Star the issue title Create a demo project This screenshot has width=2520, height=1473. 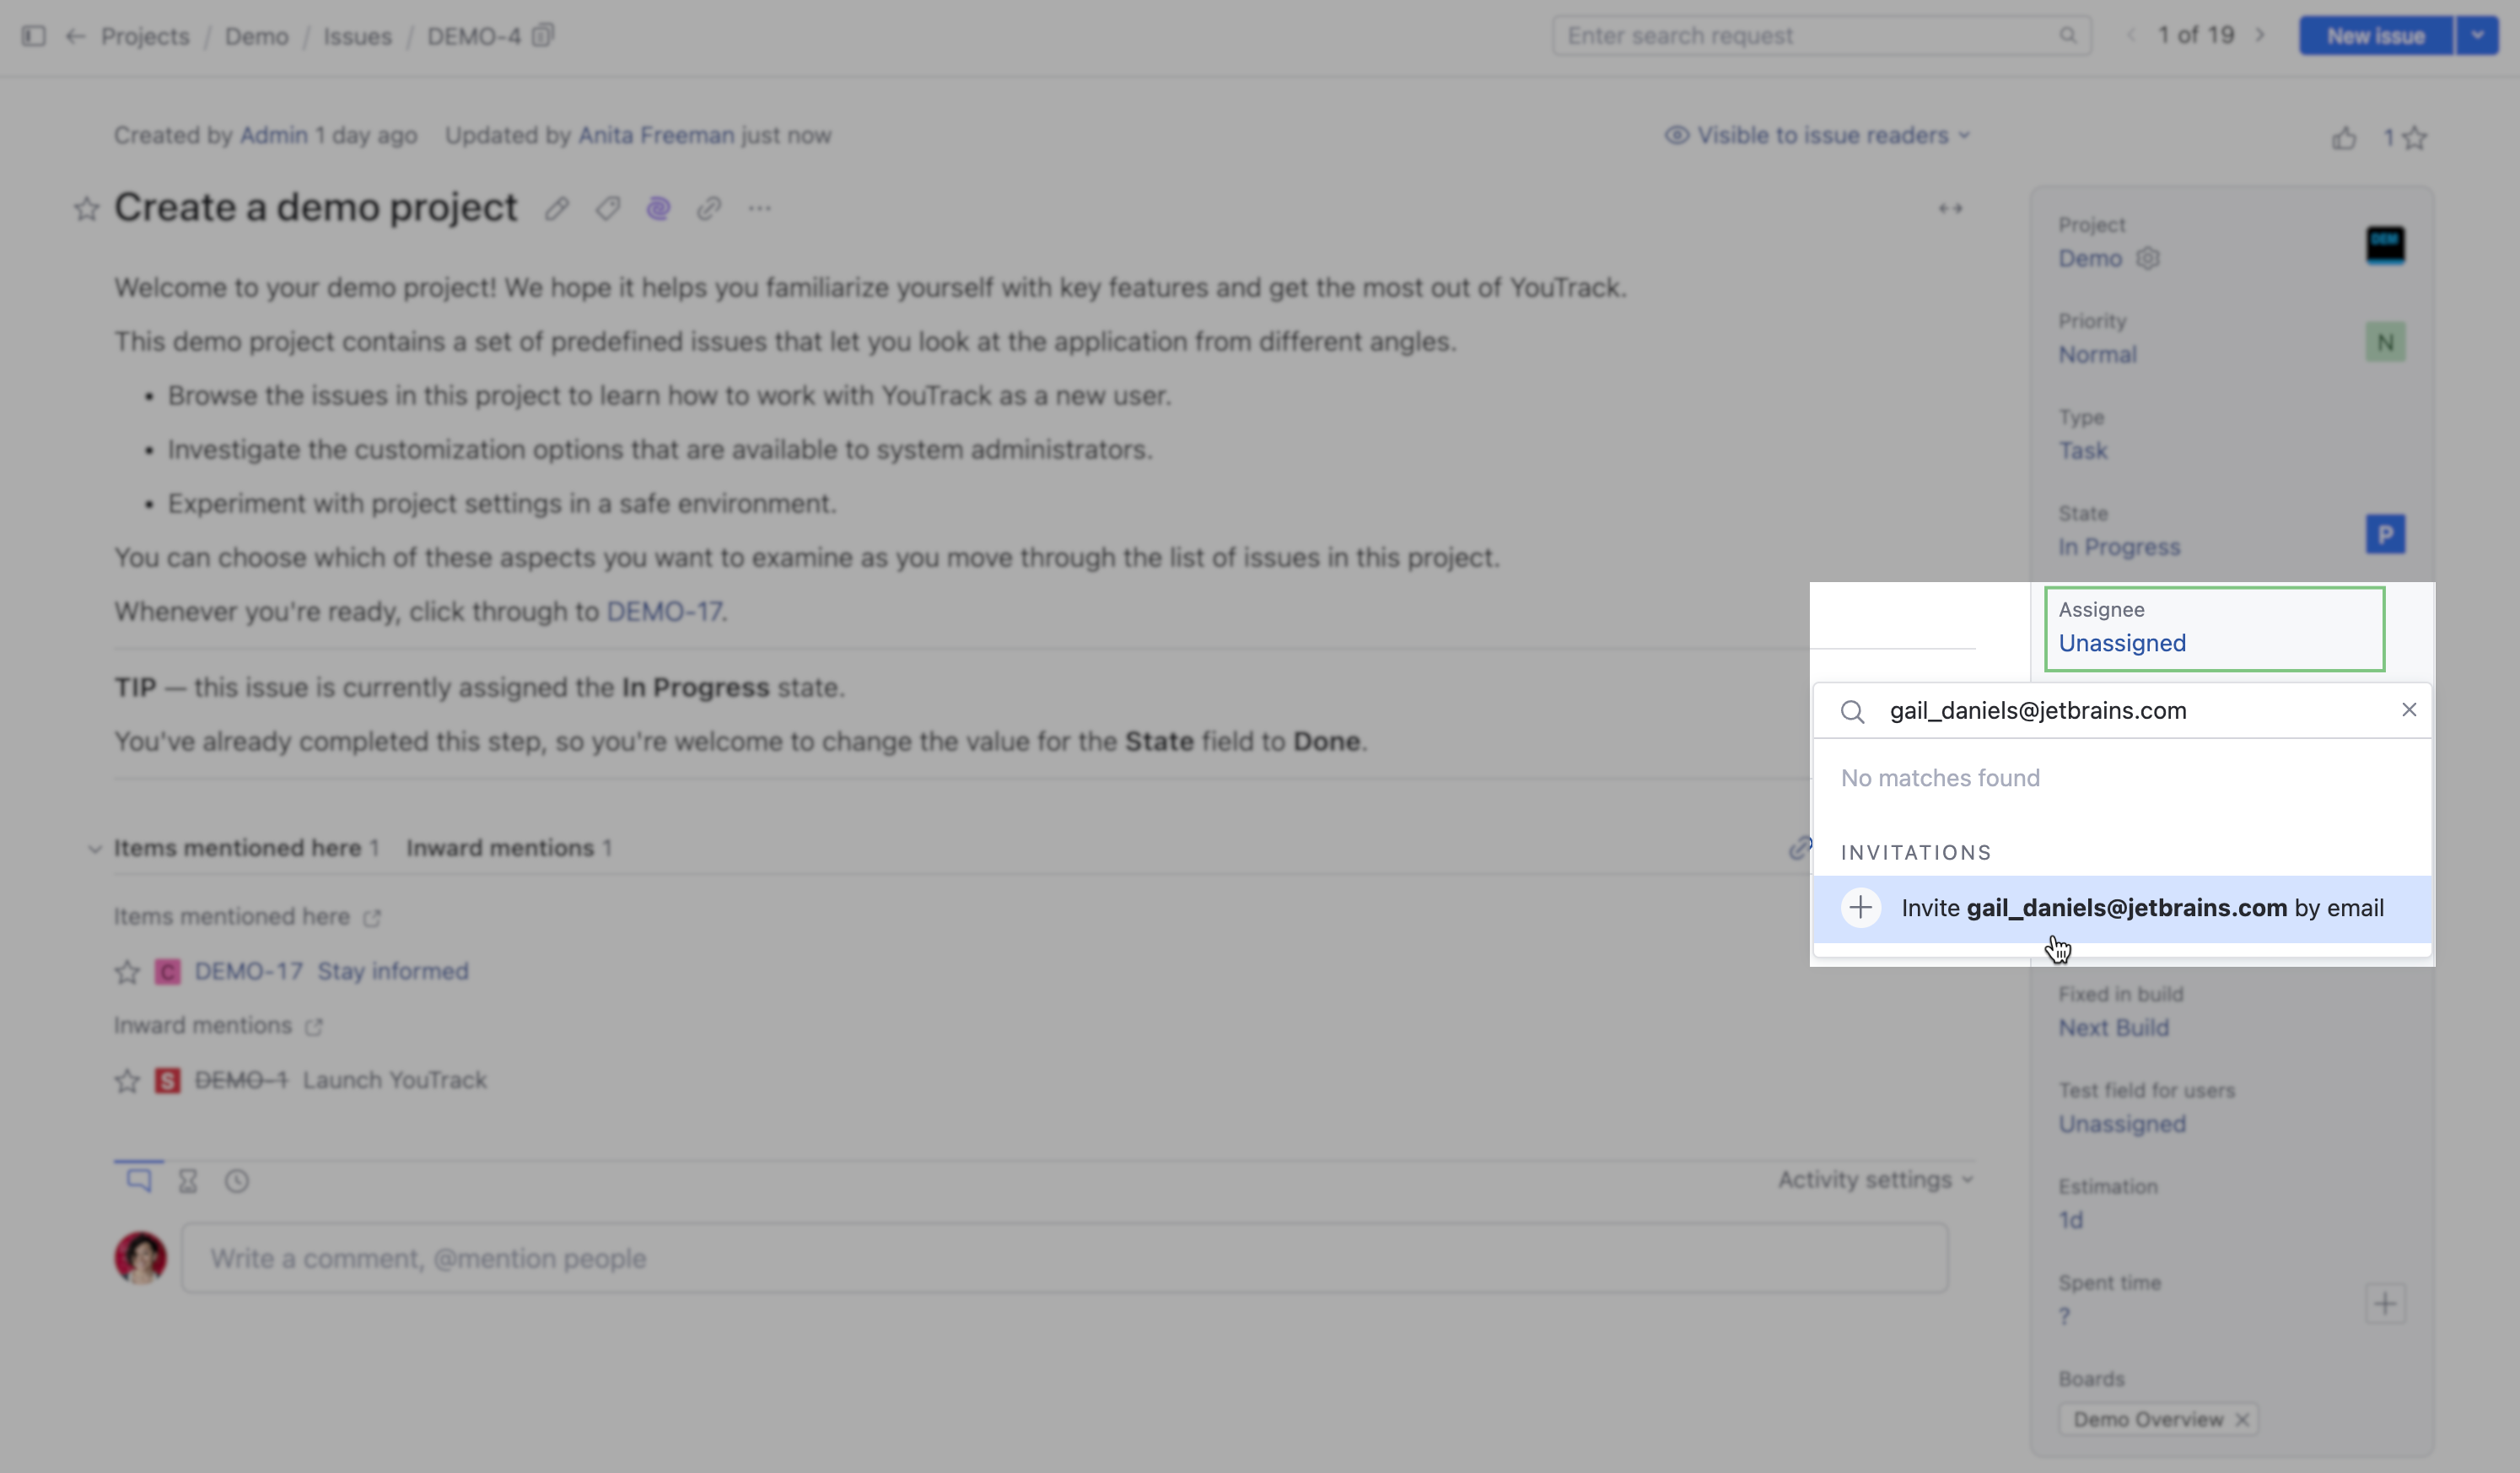(87, 209)
